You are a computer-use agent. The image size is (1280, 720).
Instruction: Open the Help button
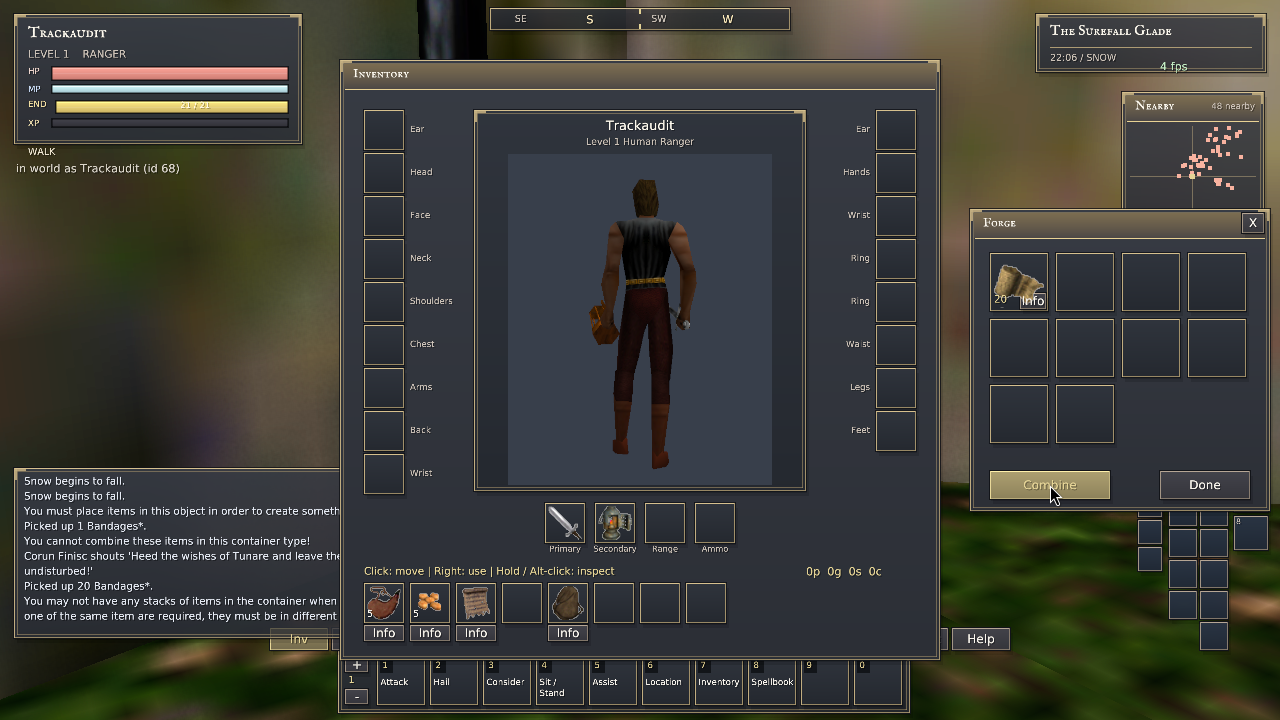coord(981,639)
